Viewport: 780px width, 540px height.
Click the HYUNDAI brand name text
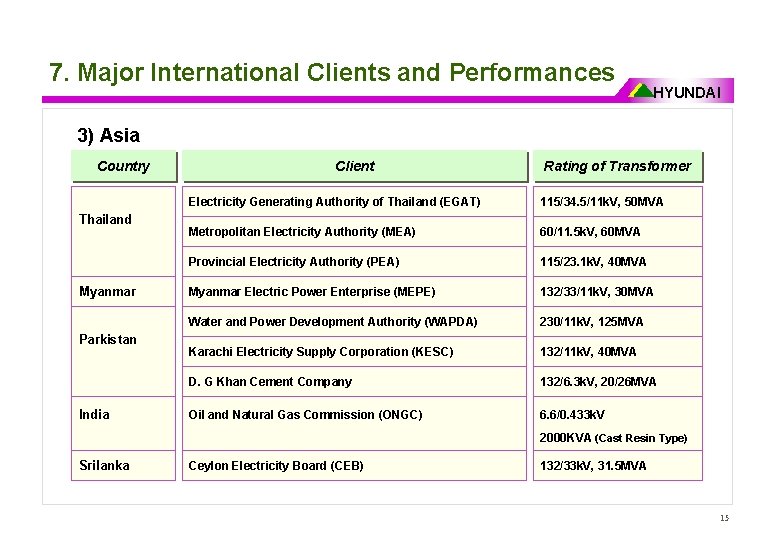click(687, 92)
